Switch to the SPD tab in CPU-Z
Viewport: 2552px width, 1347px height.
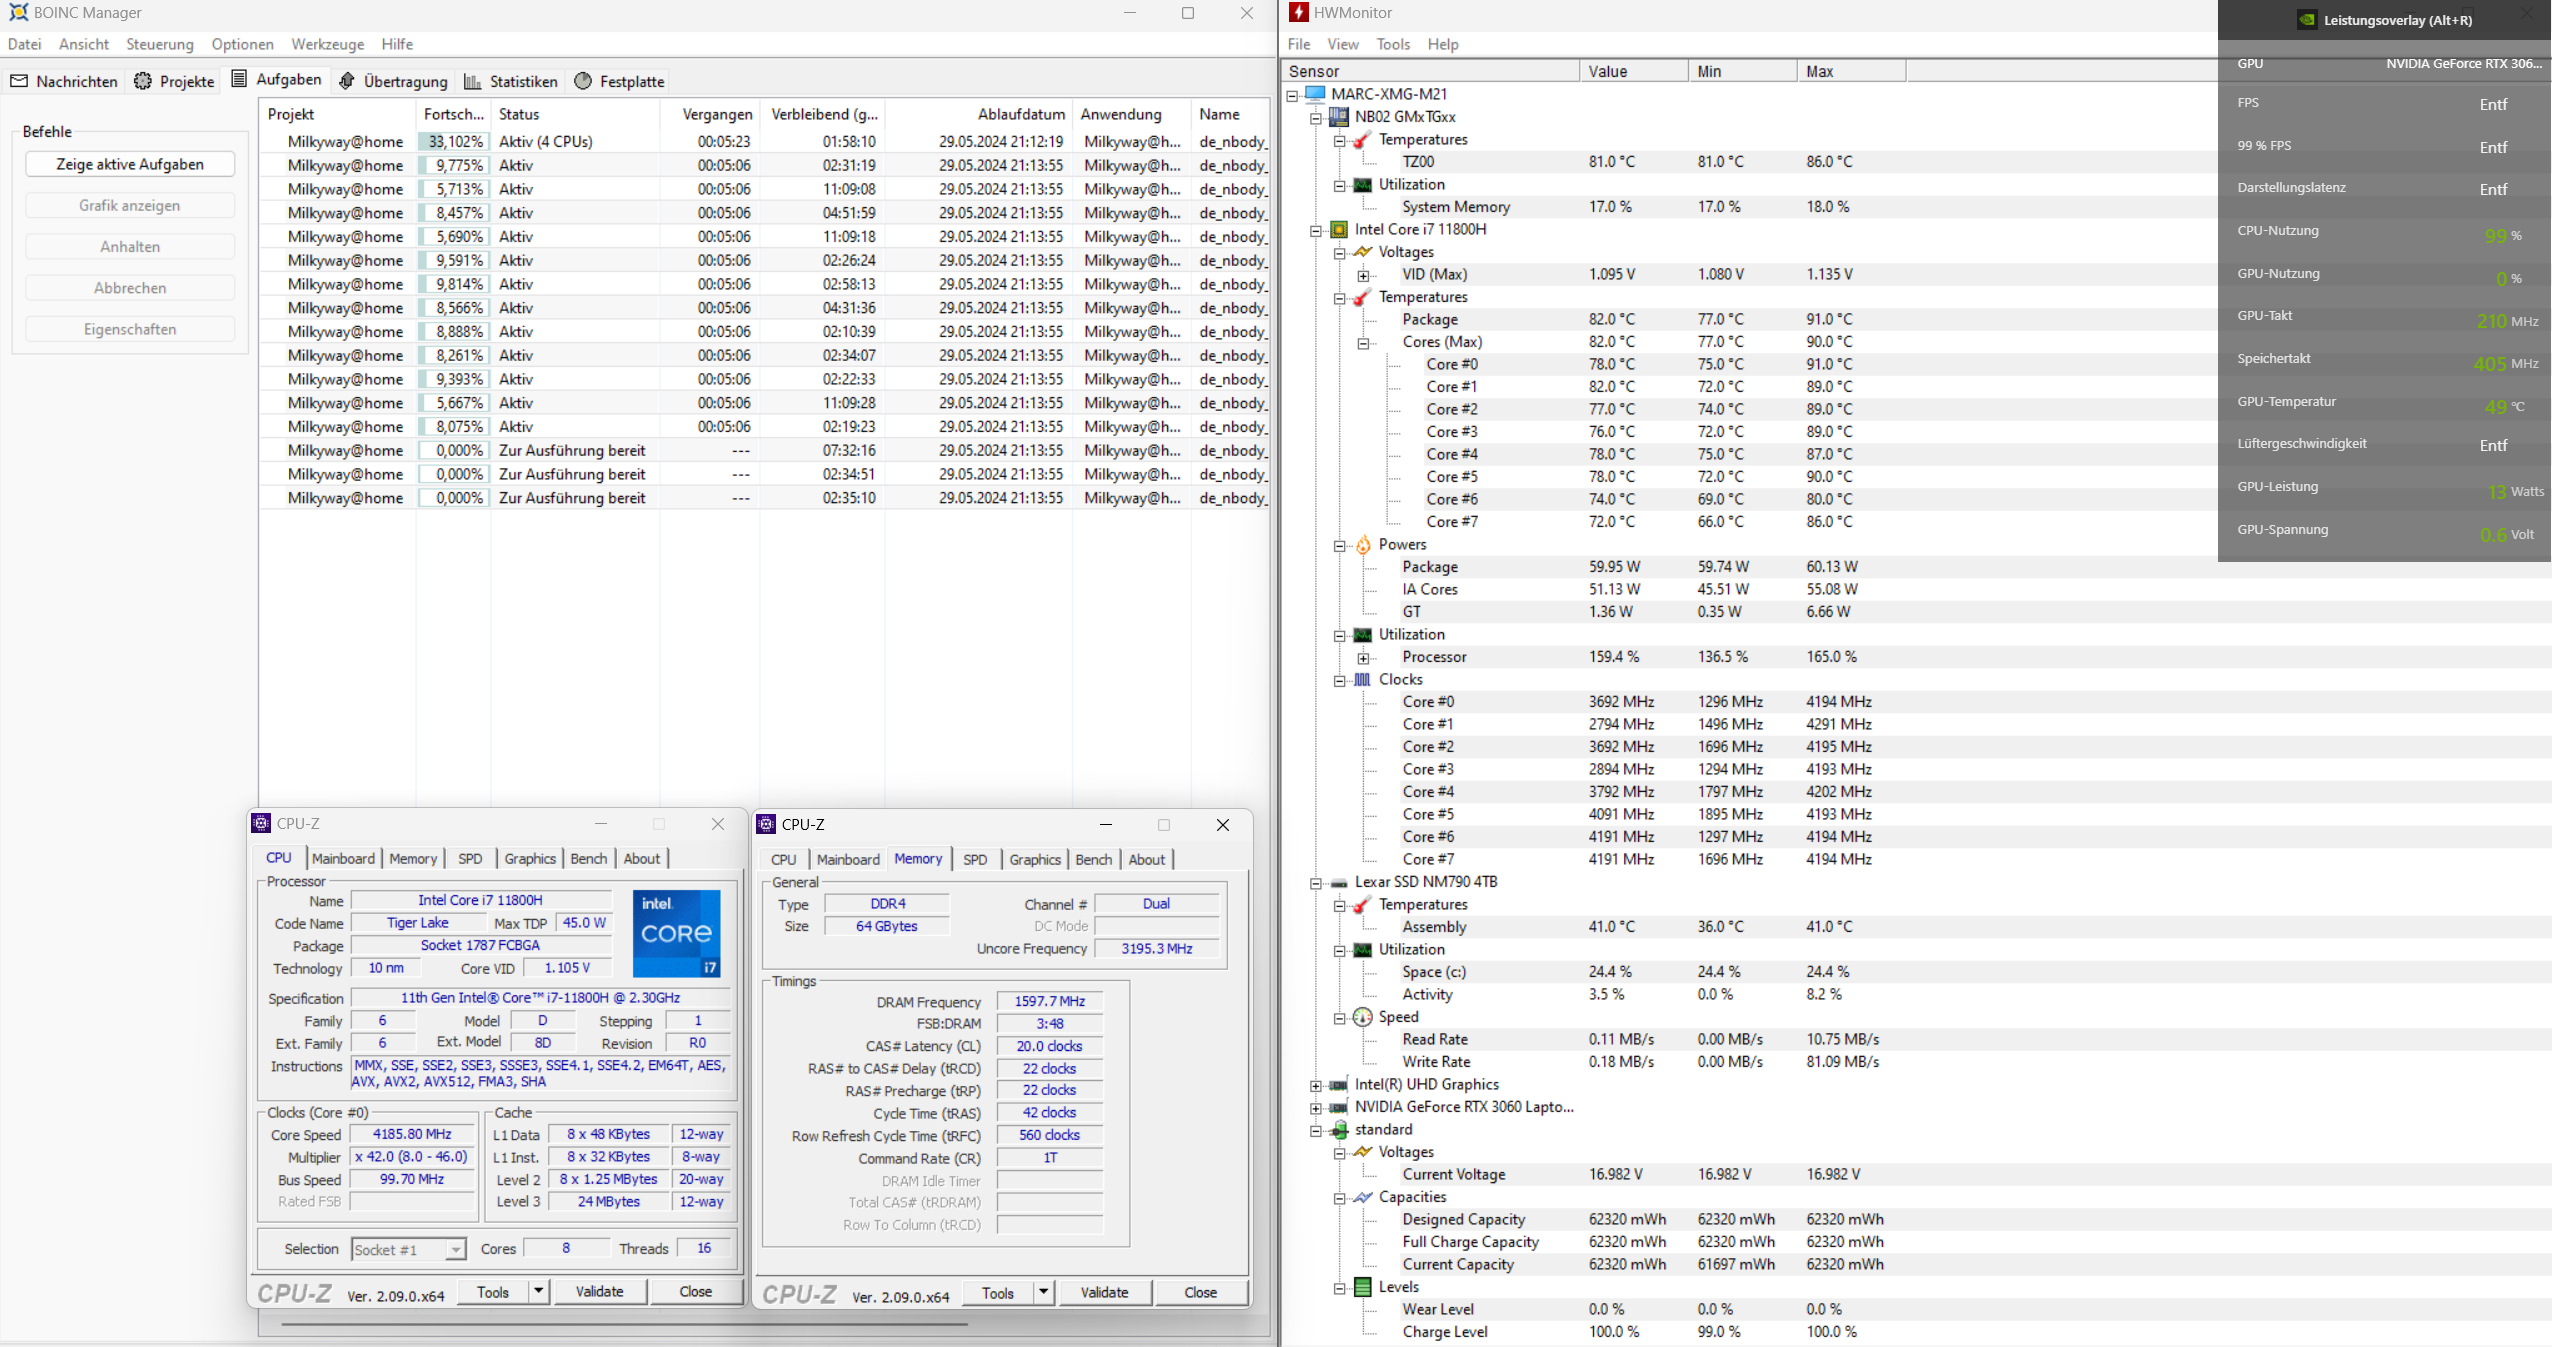[x=469, y=858]
